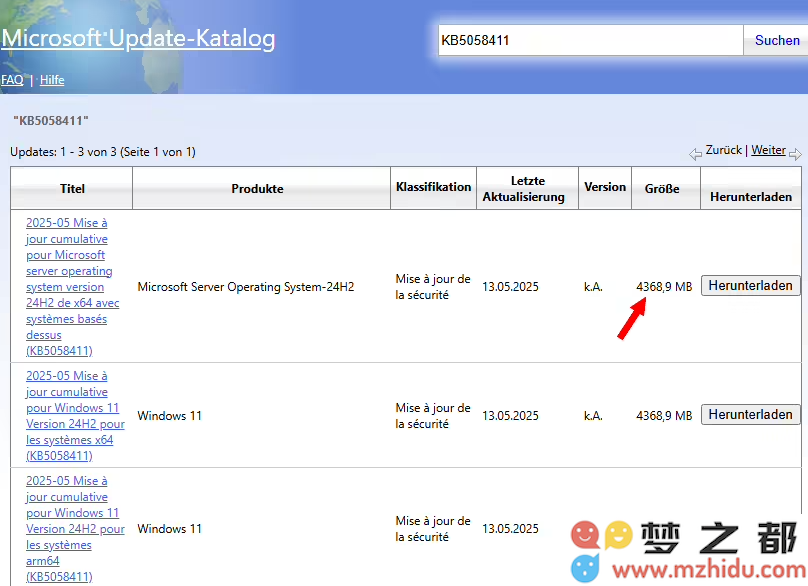The height and width of the screenshot is (586, 808).
Task: Sort by the Klassifikation column header
Action: point(433,187)
